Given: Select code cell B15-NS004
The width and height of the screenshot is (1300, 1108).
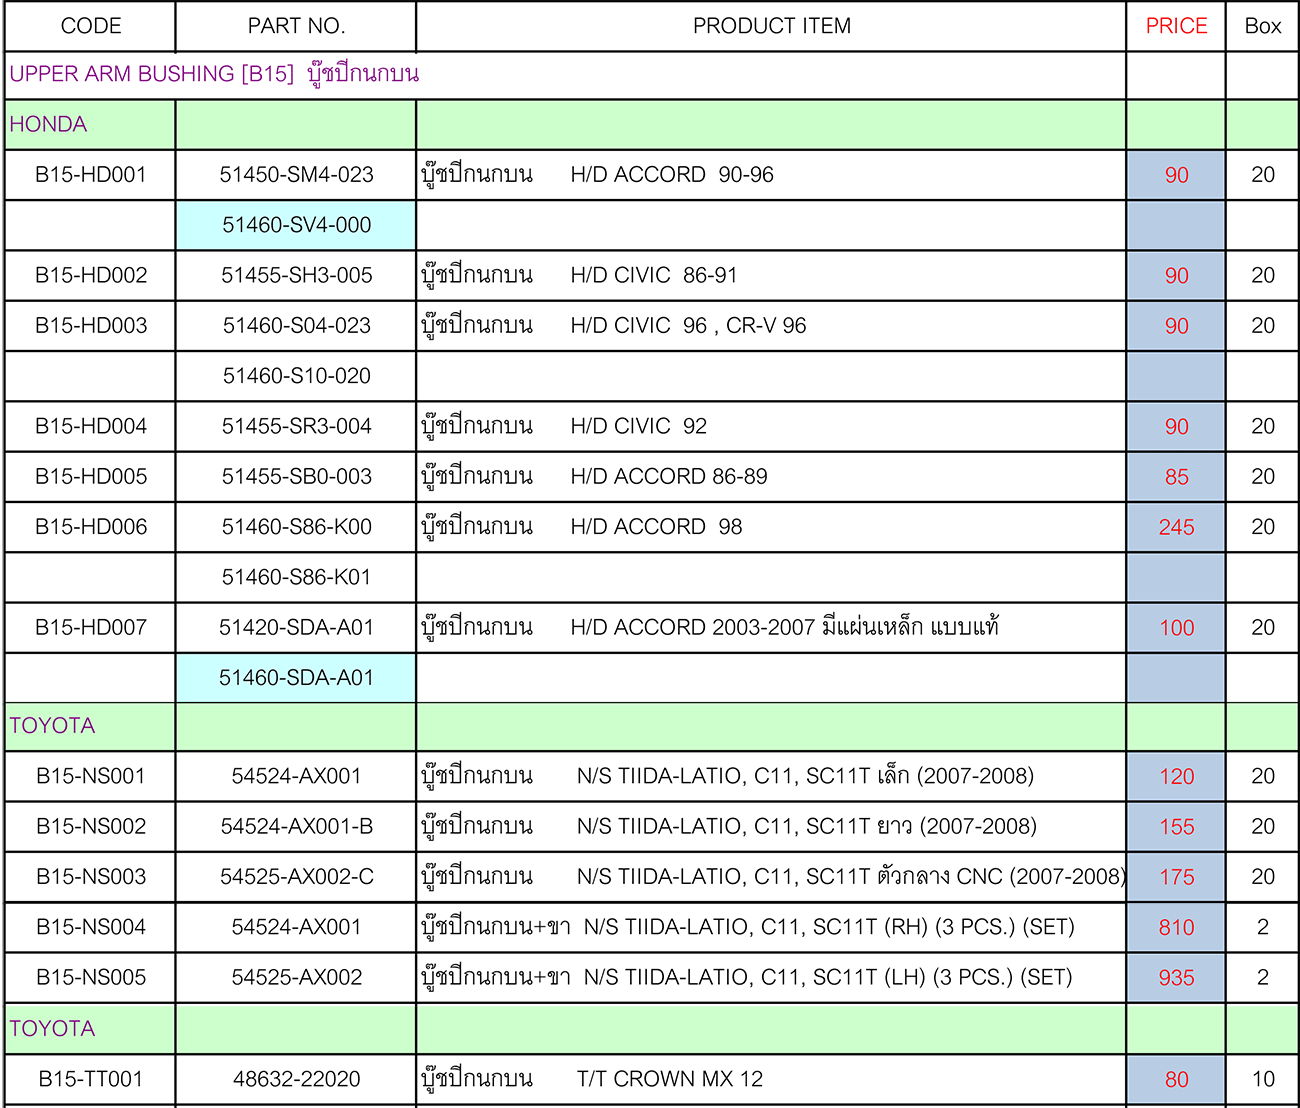Looking at the screenshot, I should (x=91, y=927).
